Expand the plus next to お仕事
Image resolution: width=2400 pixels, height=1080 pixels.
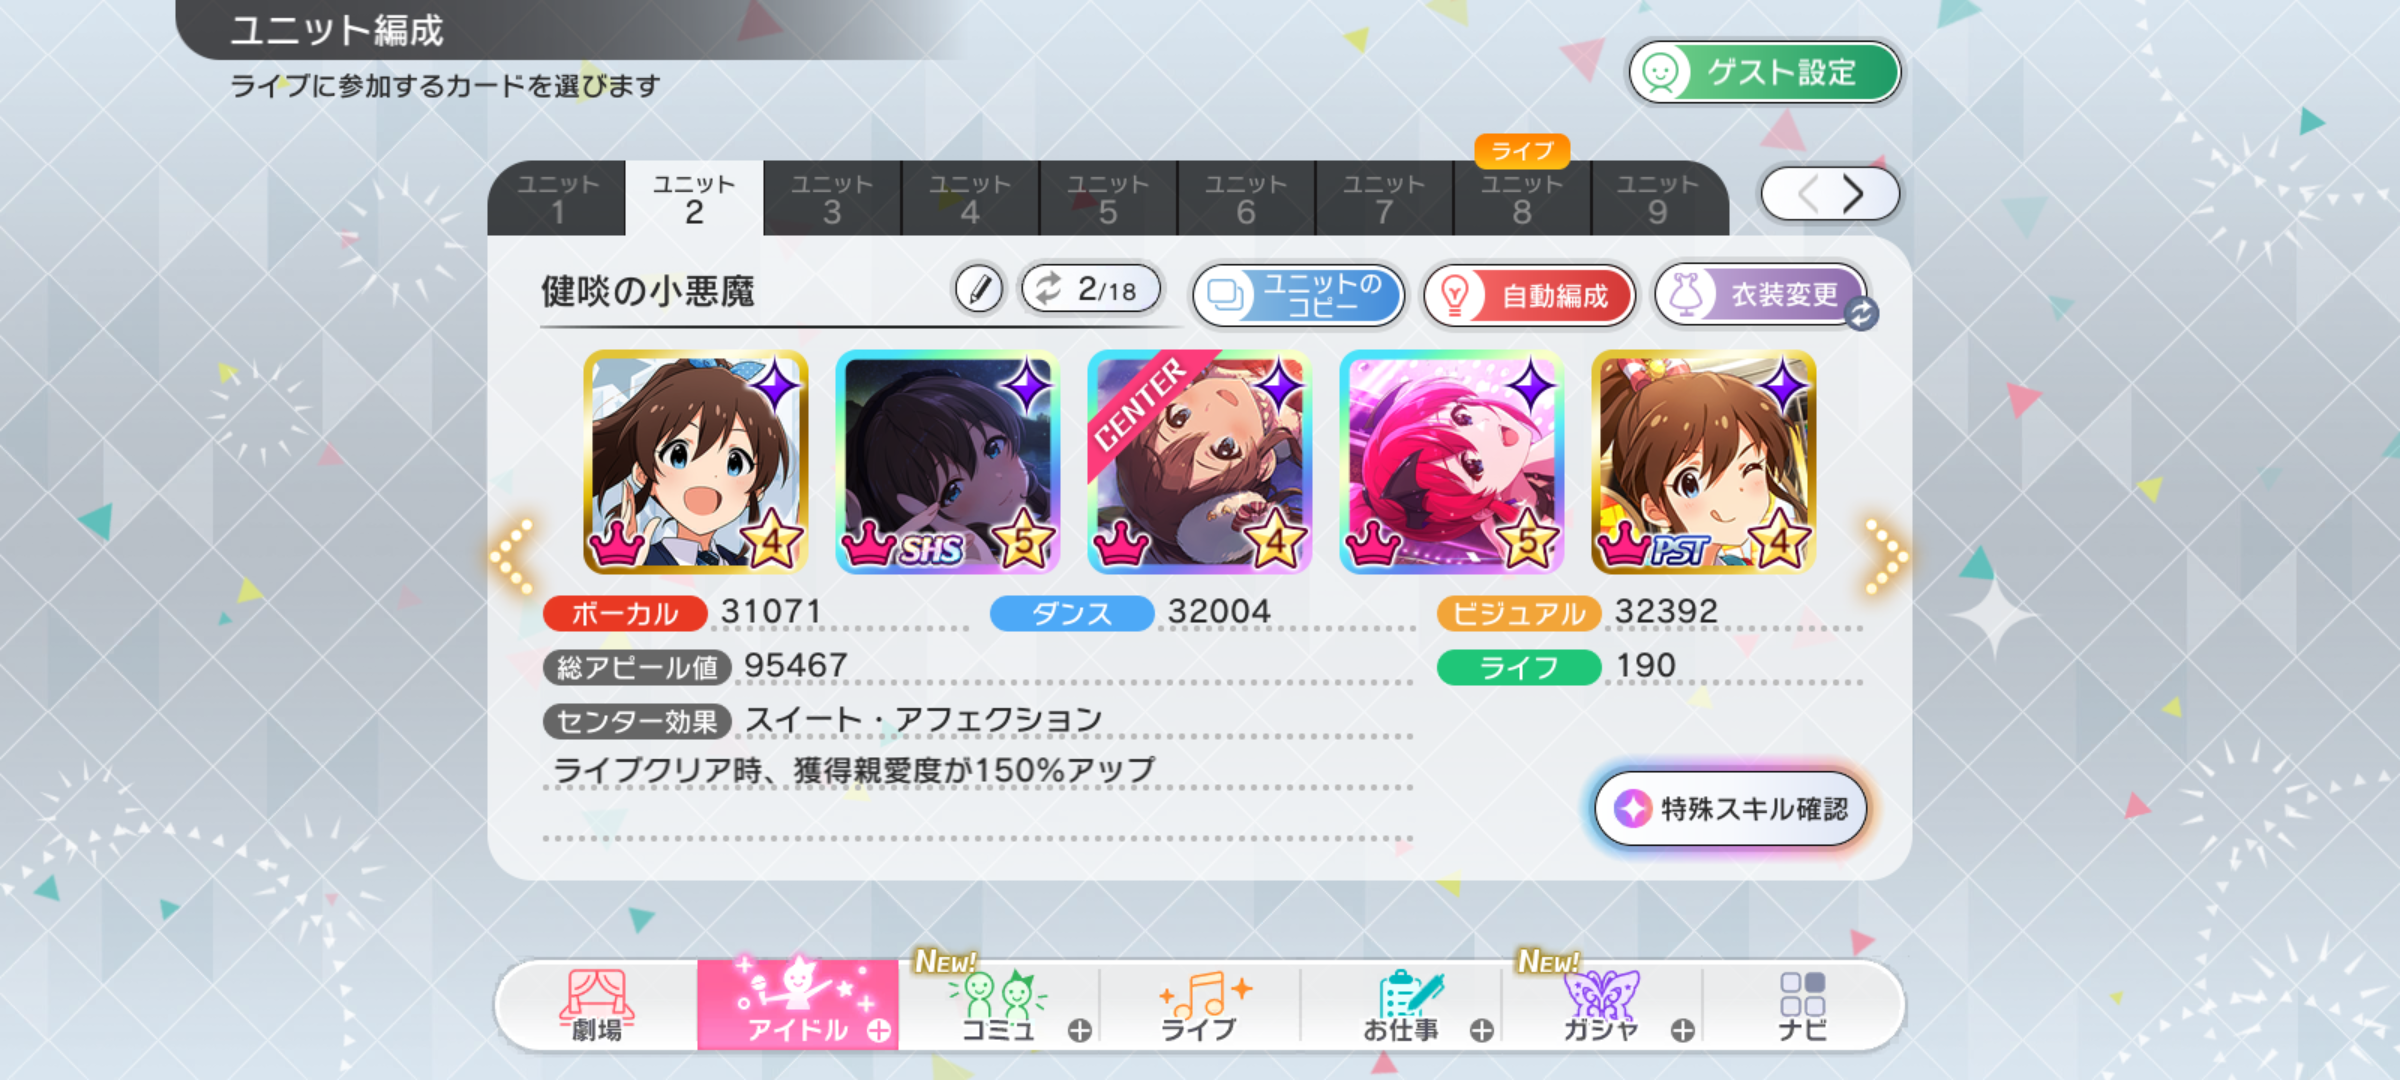coord(1482,1030)
